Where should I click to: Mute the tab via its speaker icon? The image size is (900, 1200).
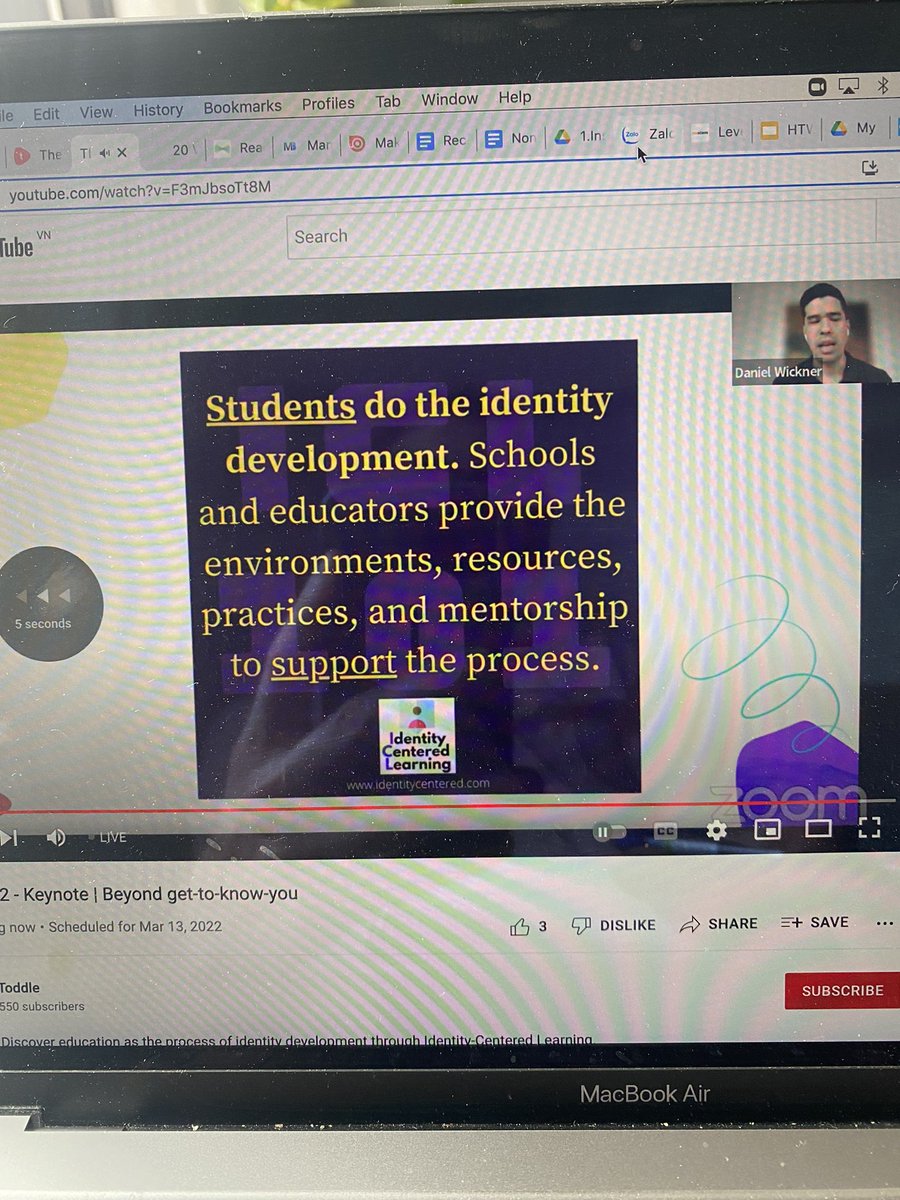click(105, 152)
